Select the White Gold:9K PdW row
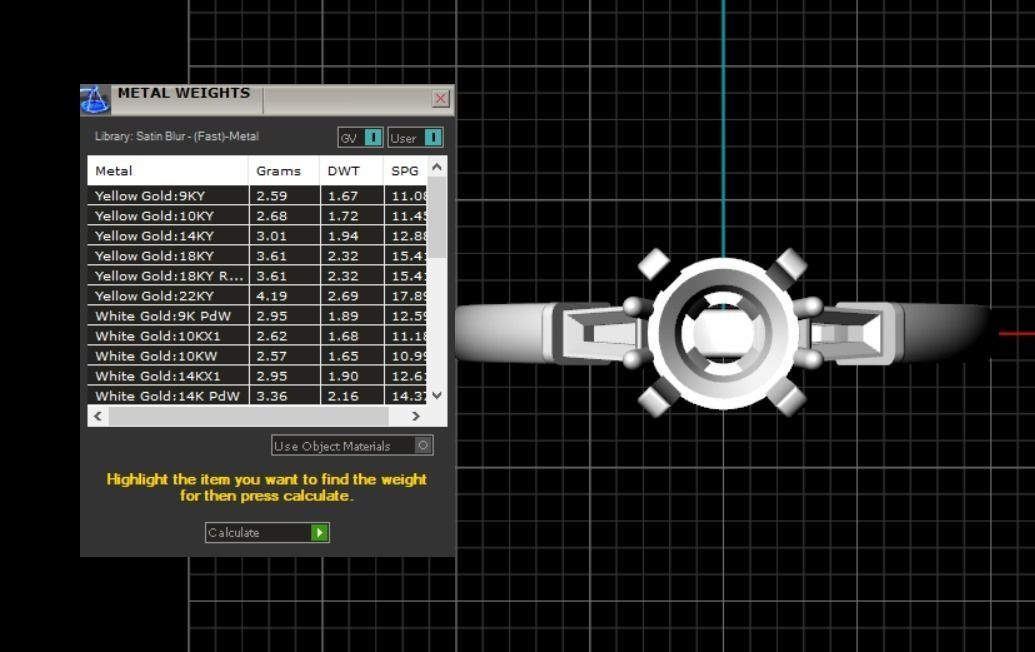The width and height of the screenshot is (1035, 652). click(x=258, y=315)
